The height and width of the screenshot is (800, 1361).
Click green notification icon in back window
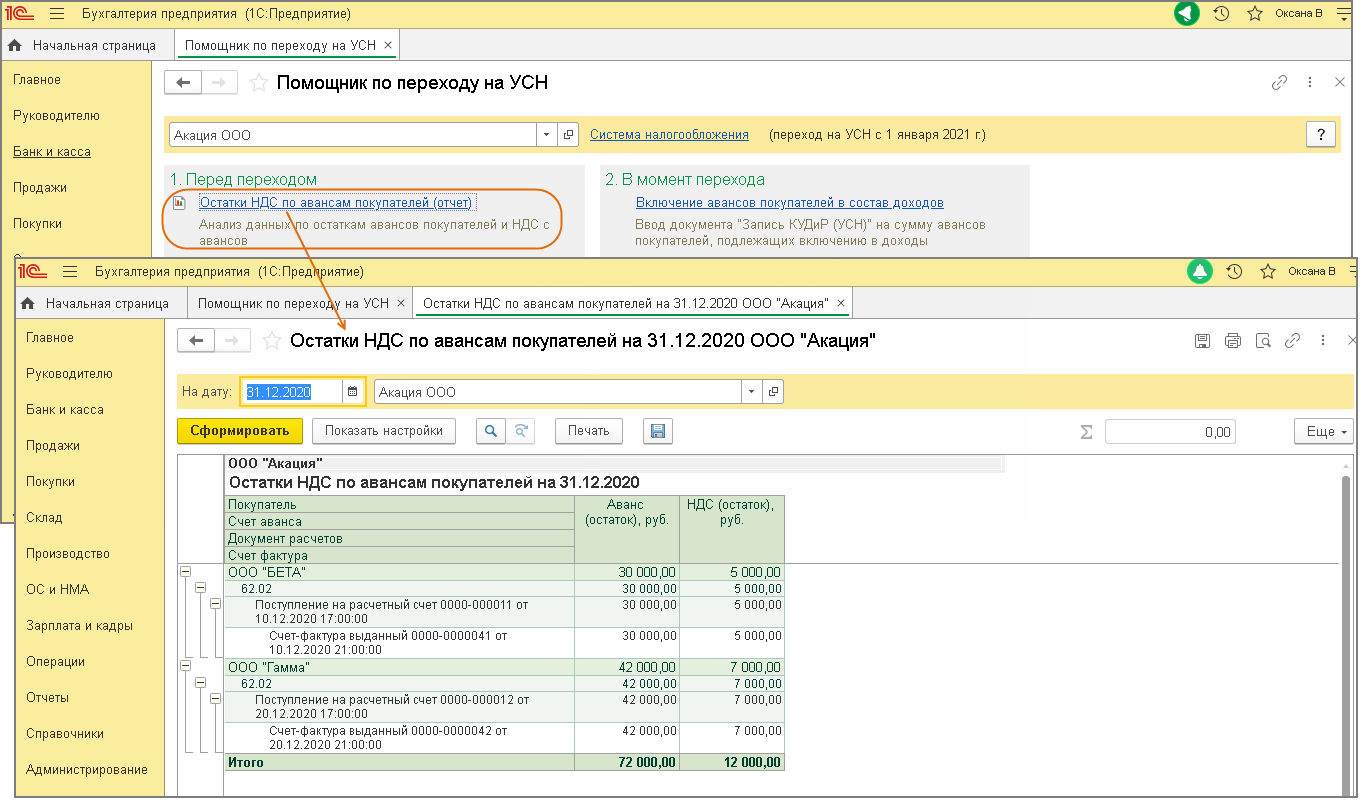point(1186,14)
